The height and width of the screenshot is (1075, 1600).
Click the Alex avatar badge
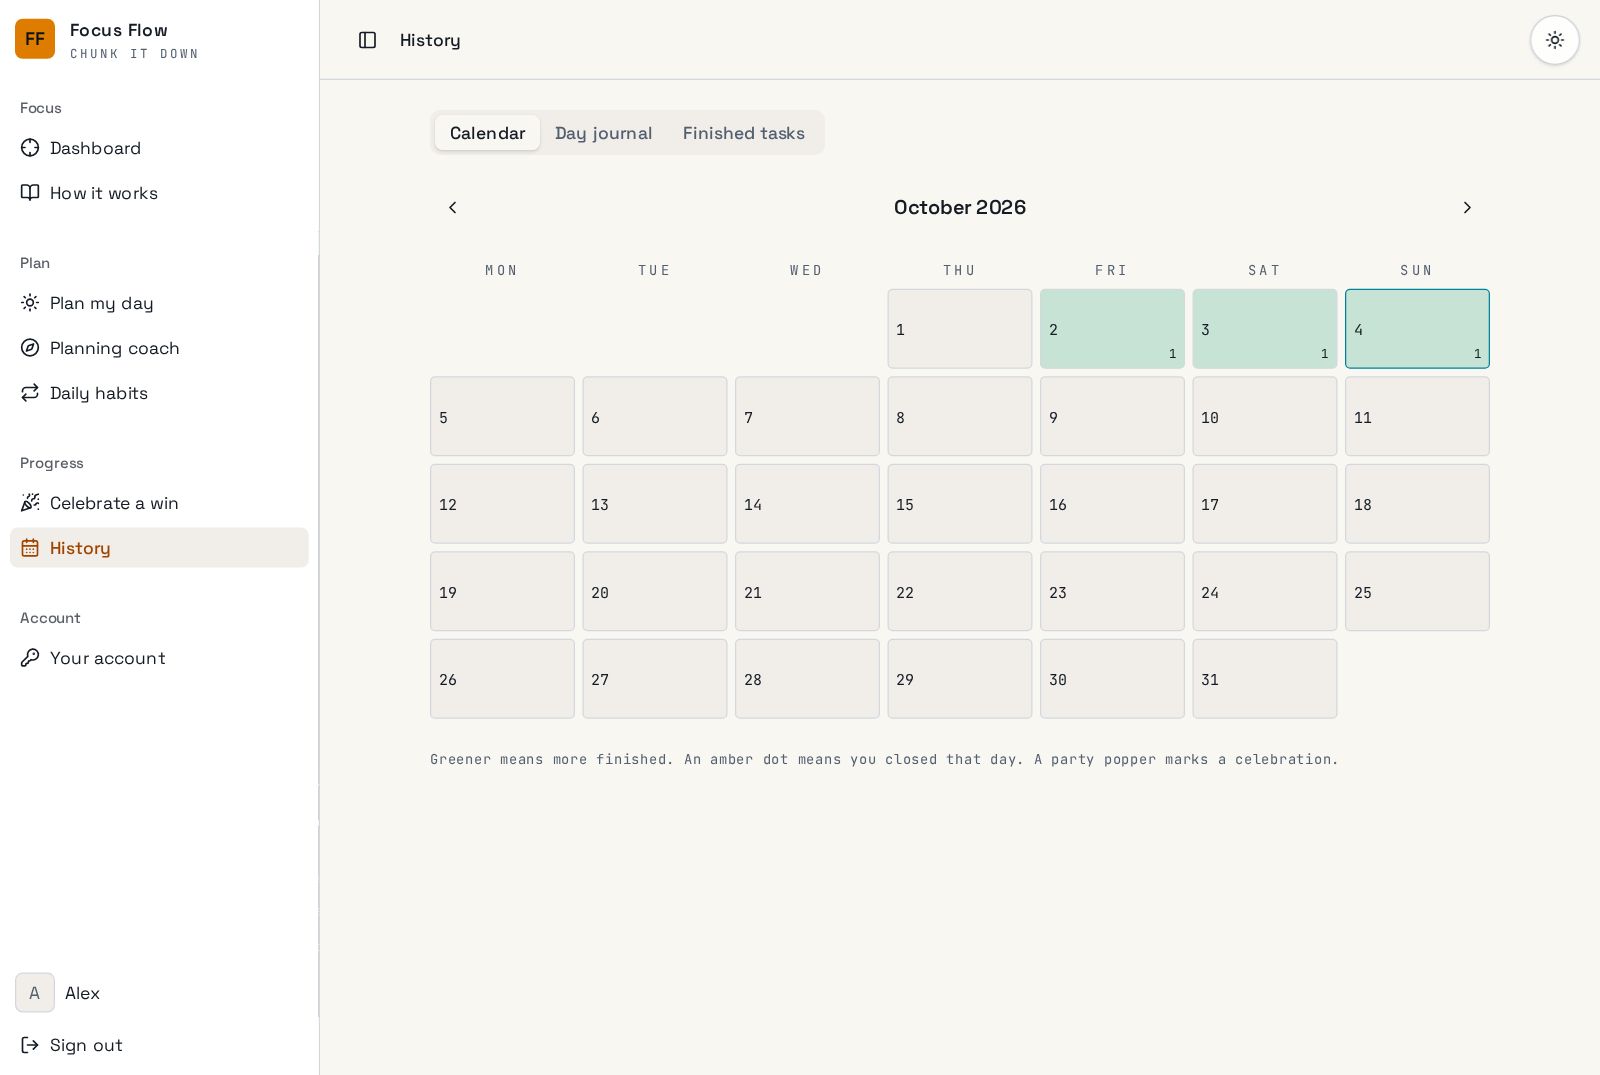(35, 993)
